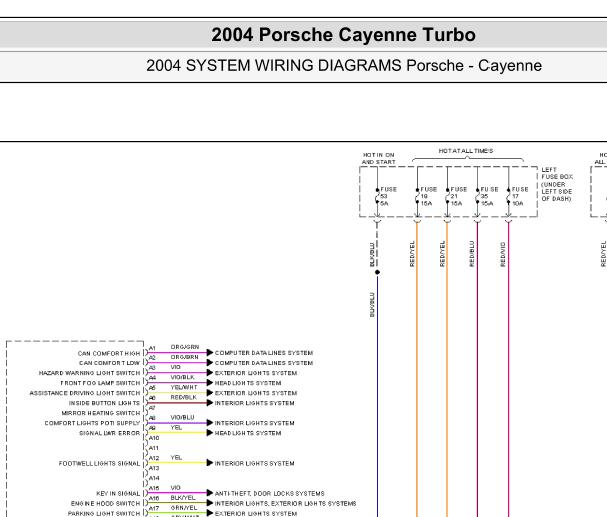This screenshot has height=517, width=607.
Task: Click "EXTERIOR LIGHTS SYSTEM" on assistance driving light row
Action: pos(256,393)
